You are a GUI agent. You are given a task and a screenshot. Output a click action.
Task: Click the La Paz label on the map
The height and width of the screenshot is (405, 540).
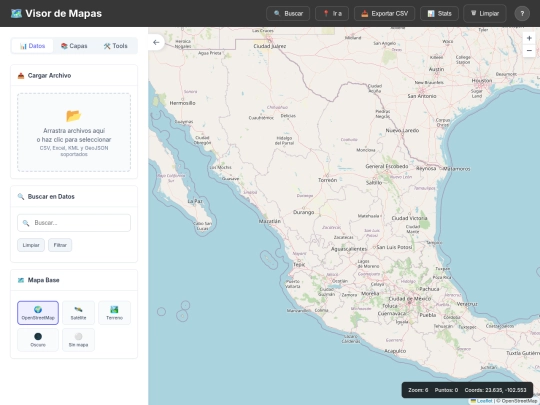tap(195, 201)
